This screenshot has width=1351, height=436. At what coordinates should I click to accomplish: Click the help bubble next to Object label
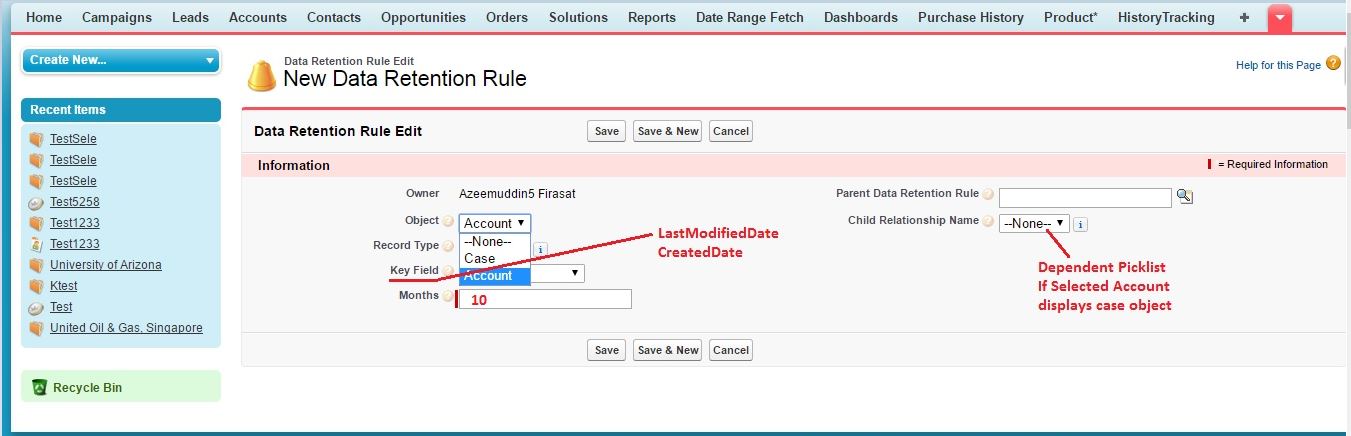point(448,221)
